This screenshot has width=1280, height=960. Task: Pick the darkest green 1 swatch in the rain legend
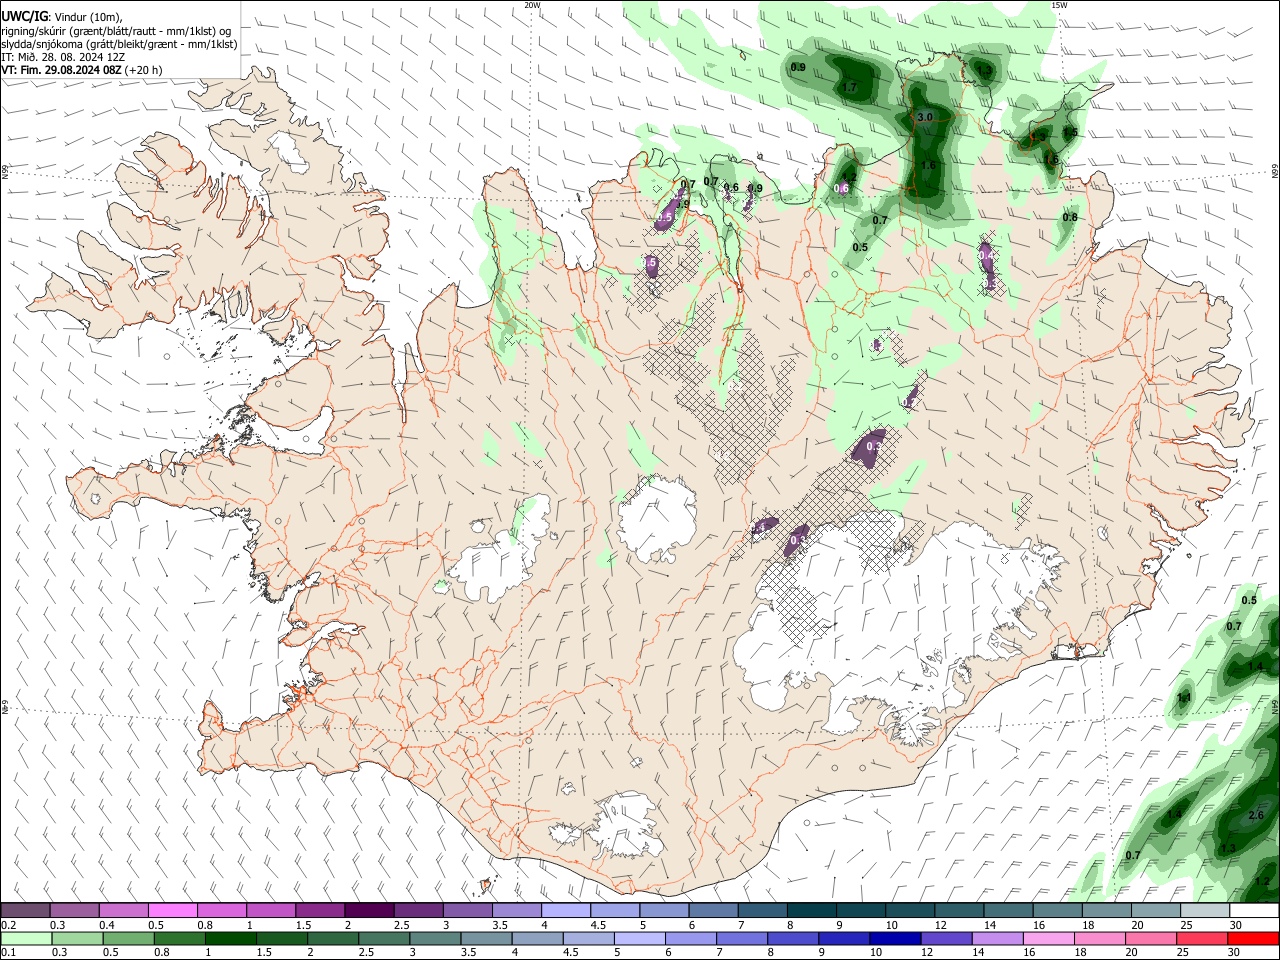point(231,938)
